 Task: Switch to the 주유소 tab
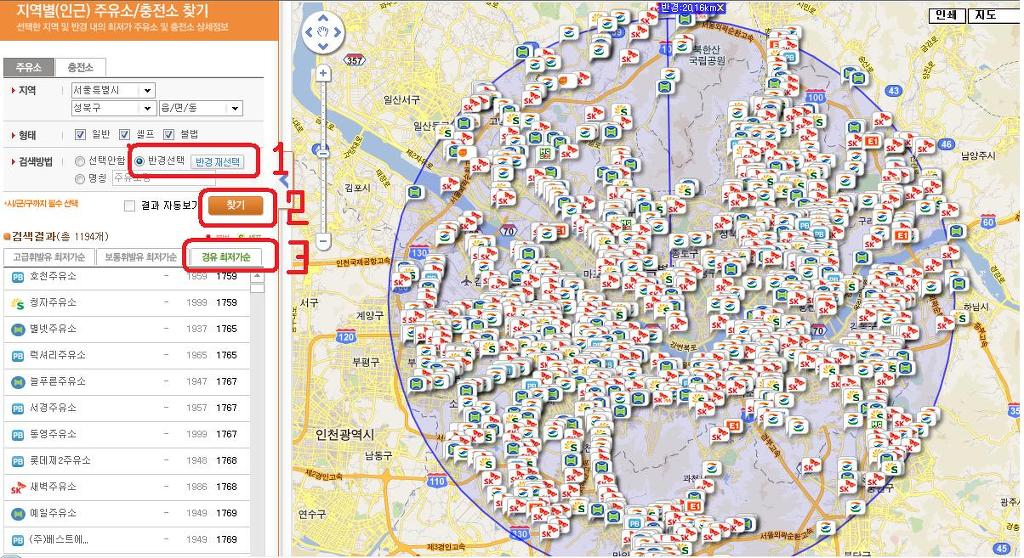pyautogui.click(x=29, y=67)
